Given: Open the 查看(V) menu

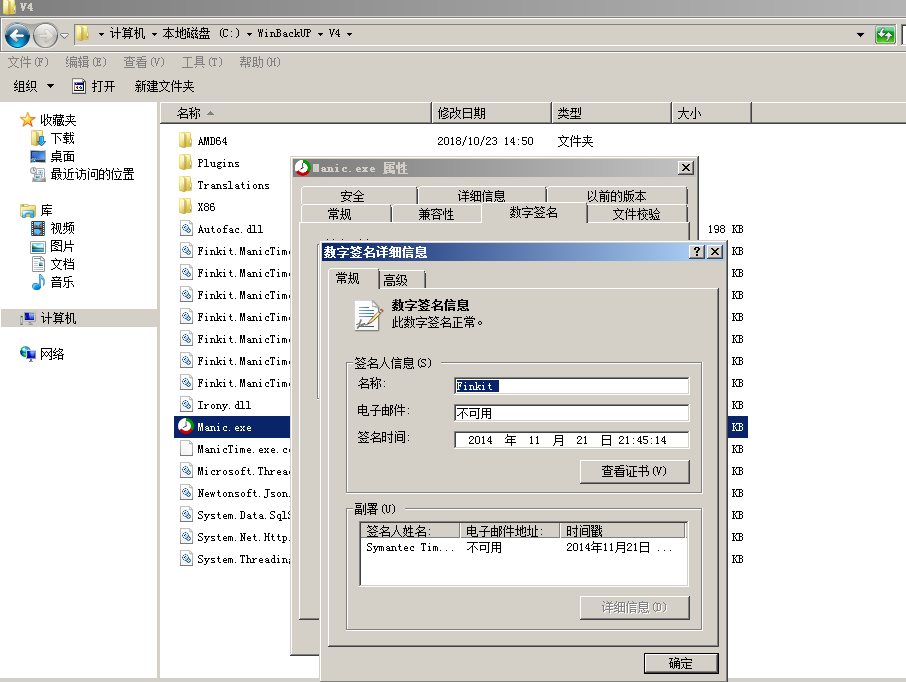Looking at the screenshot, I should [144, 62].
